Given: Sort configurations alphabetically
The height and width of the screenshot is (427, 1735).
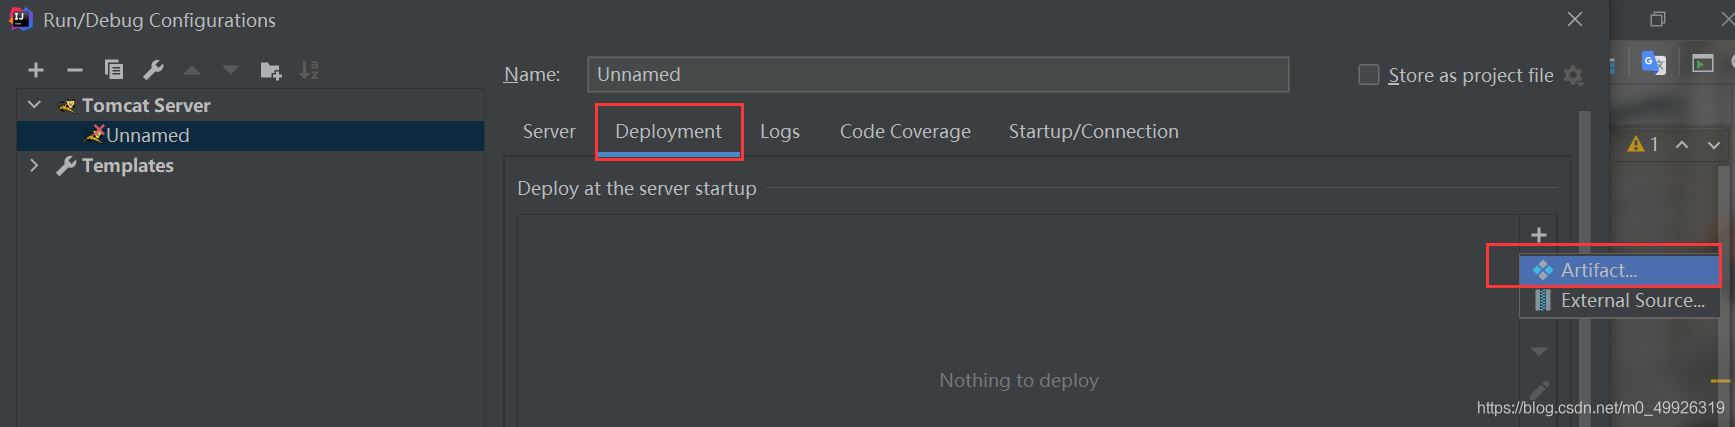Looking at the screenshot, I should [309, 70].
